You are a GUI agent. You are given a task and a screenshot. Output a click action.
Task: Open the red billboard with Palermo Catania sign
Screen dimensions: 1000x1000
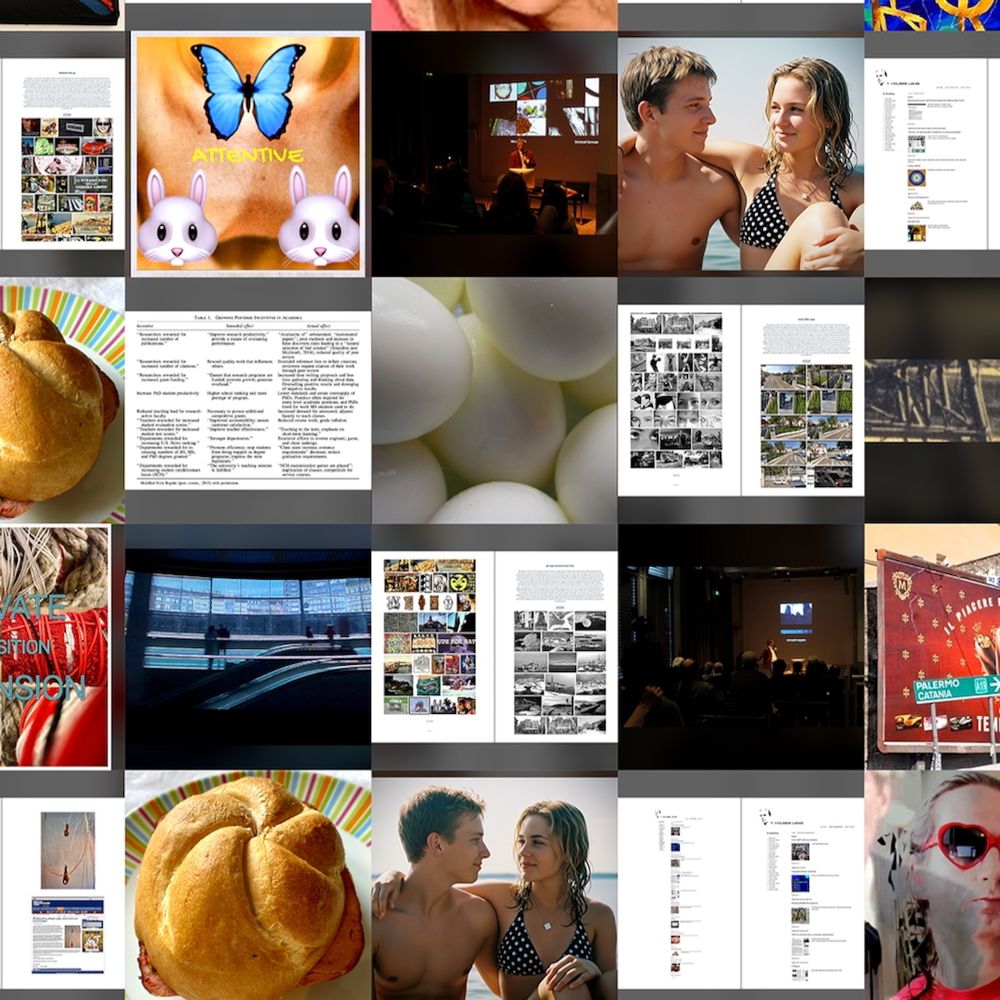click(932, 647)
